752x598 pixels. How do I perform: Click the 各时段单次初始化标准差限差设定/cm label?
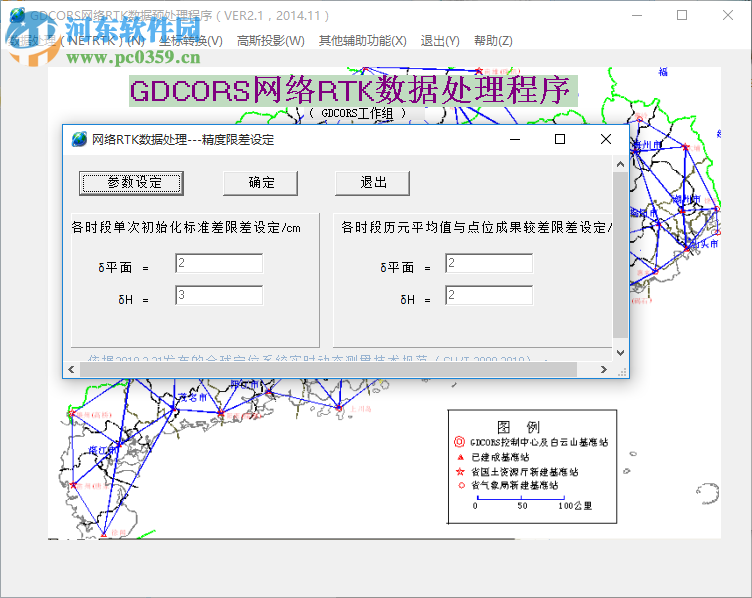[x=186, y=227]
